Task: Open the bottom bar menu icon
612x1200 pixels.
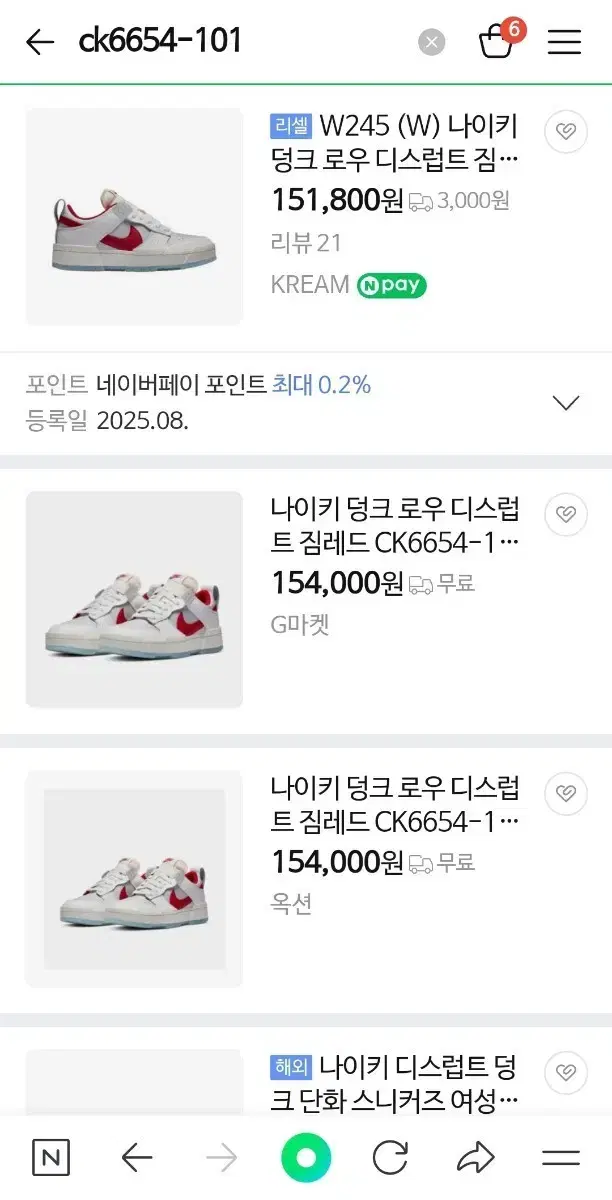Action: point(561,1158)
